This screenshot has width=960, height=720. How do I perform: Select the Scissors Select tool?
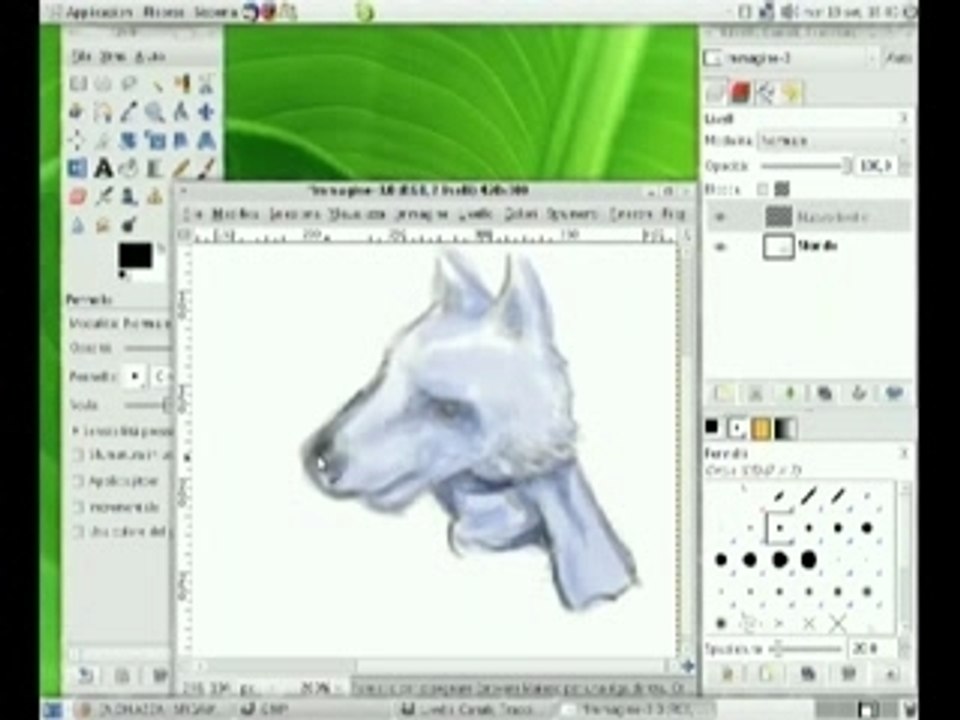[206, 83]
